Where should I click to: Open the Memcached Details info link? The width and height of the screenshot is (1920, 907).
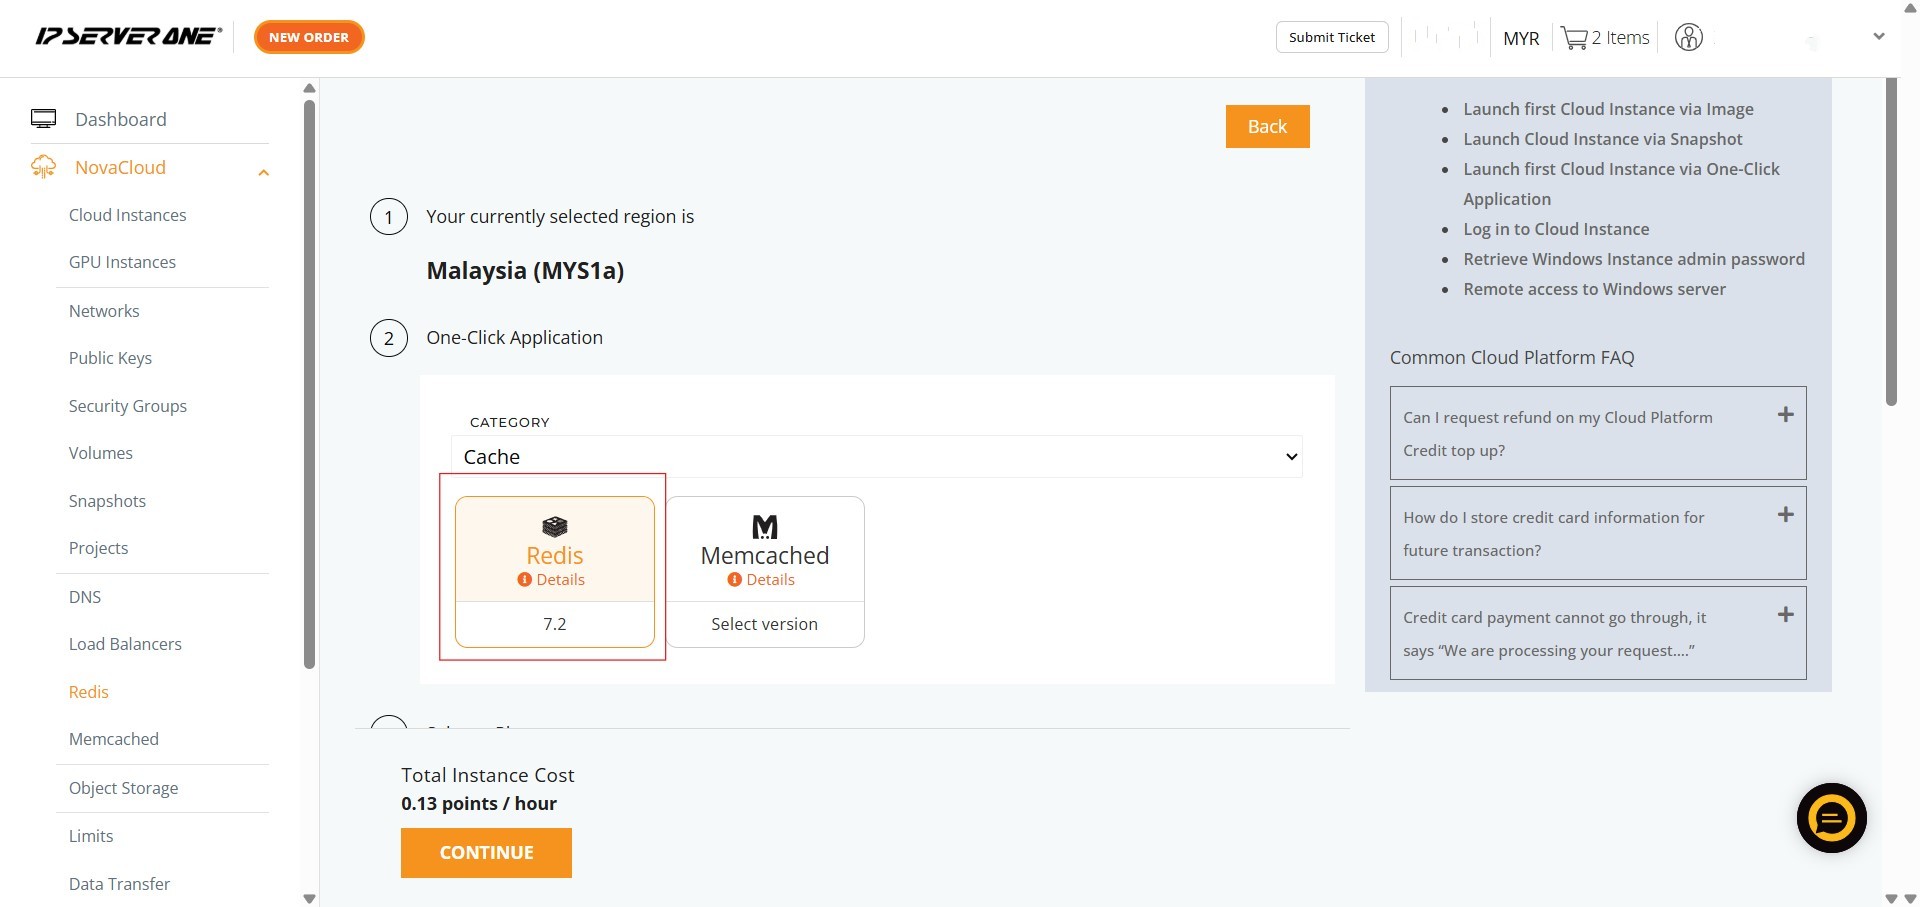click(x=762, y=580)
